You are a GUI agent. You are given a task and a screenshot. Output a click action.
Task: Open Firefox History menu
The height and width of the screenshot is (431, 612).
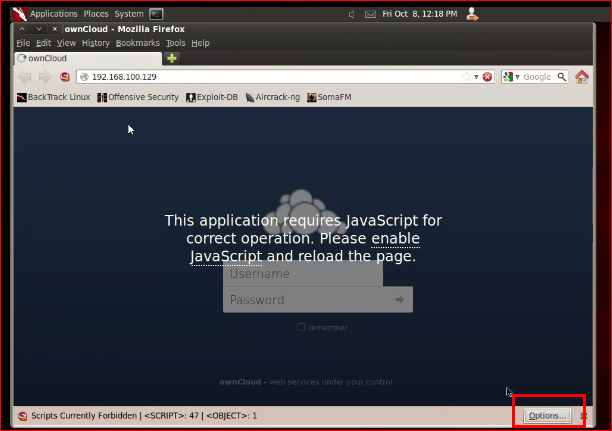click(96, 43)
